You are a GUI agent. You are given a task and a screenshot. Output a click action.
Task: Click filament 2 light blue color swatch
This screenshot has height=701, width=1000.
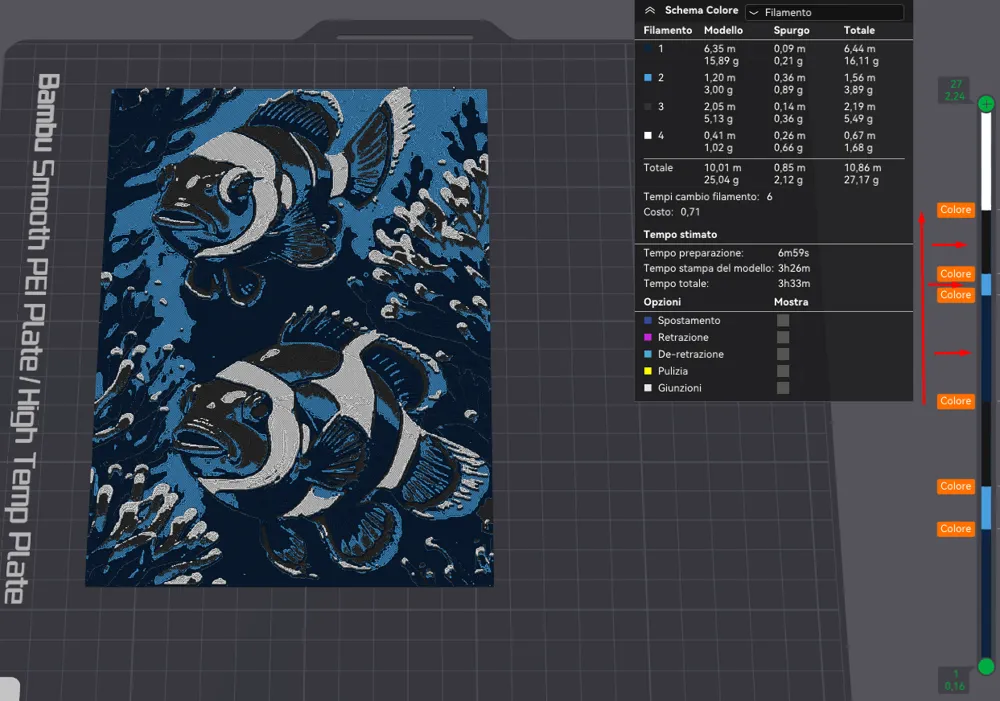pyautogui.click(x=648, y=77)
